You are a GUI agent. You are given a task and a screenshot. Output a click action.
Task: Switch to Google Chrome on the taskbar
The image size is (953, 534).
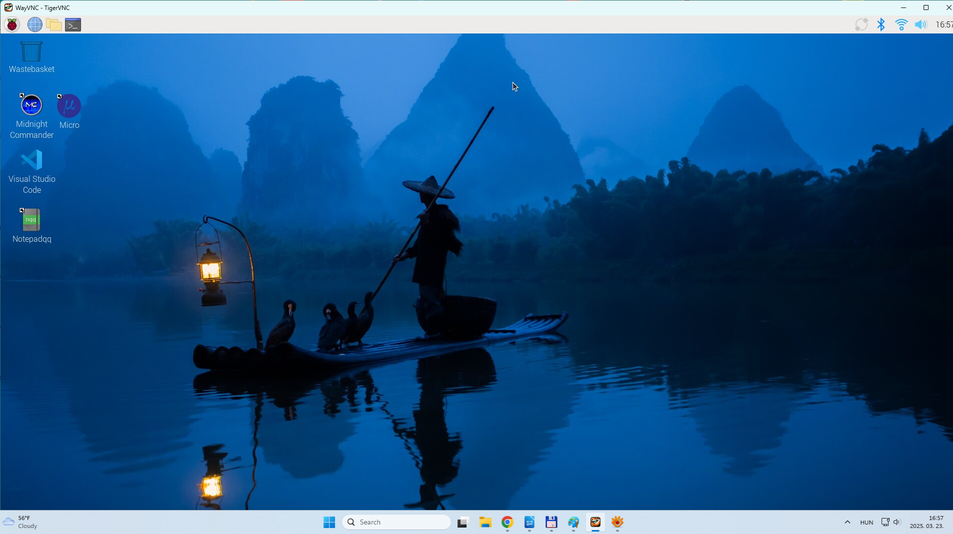pos(507,522)
